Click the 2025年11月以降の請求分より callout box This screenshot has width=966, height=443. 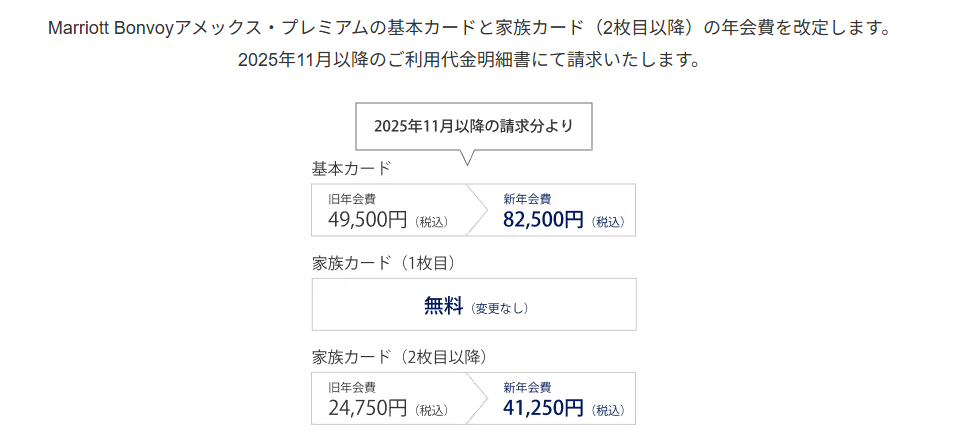(x=473, y=126)
